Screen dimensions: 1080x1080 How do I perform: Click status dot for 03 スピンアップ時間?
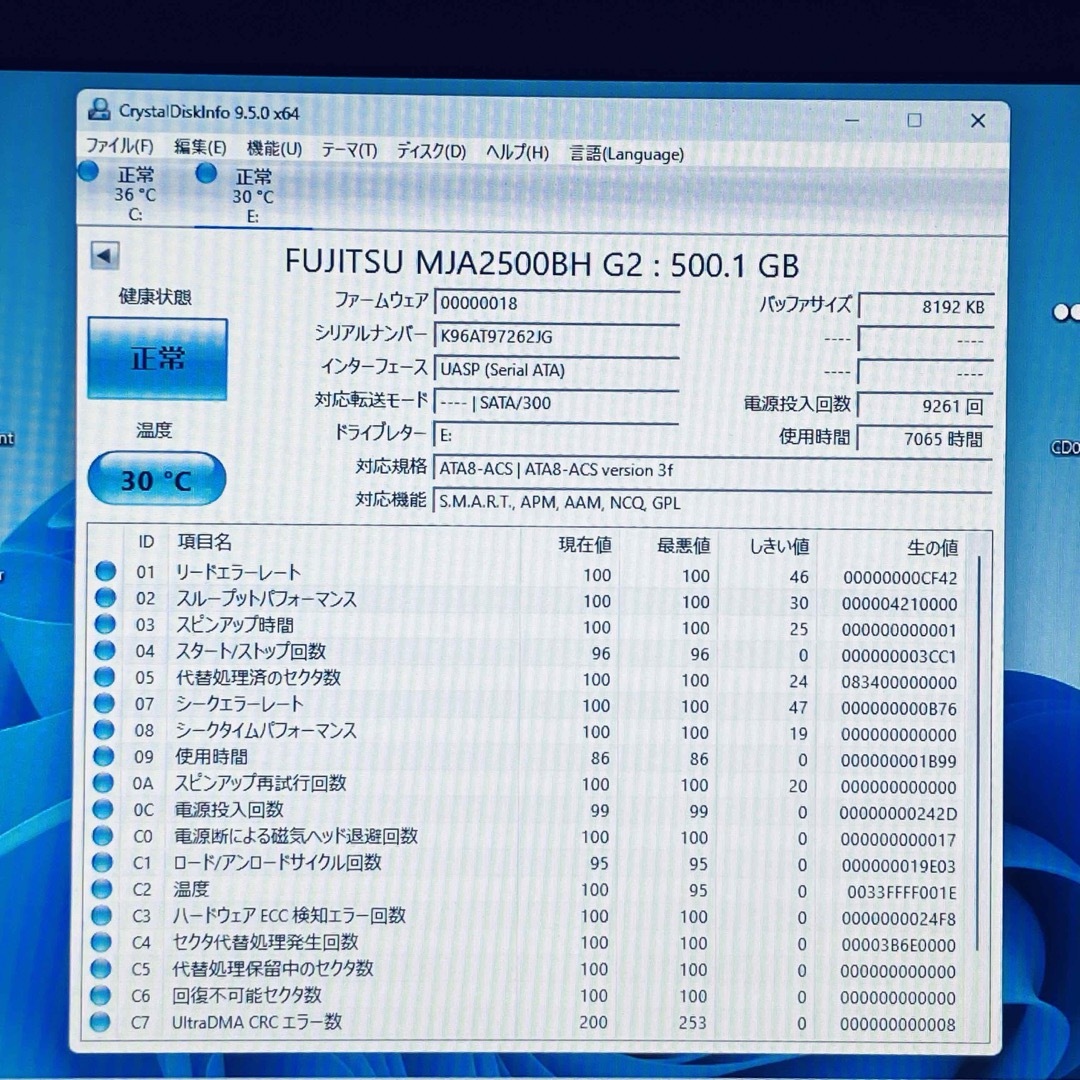[105, 623]
